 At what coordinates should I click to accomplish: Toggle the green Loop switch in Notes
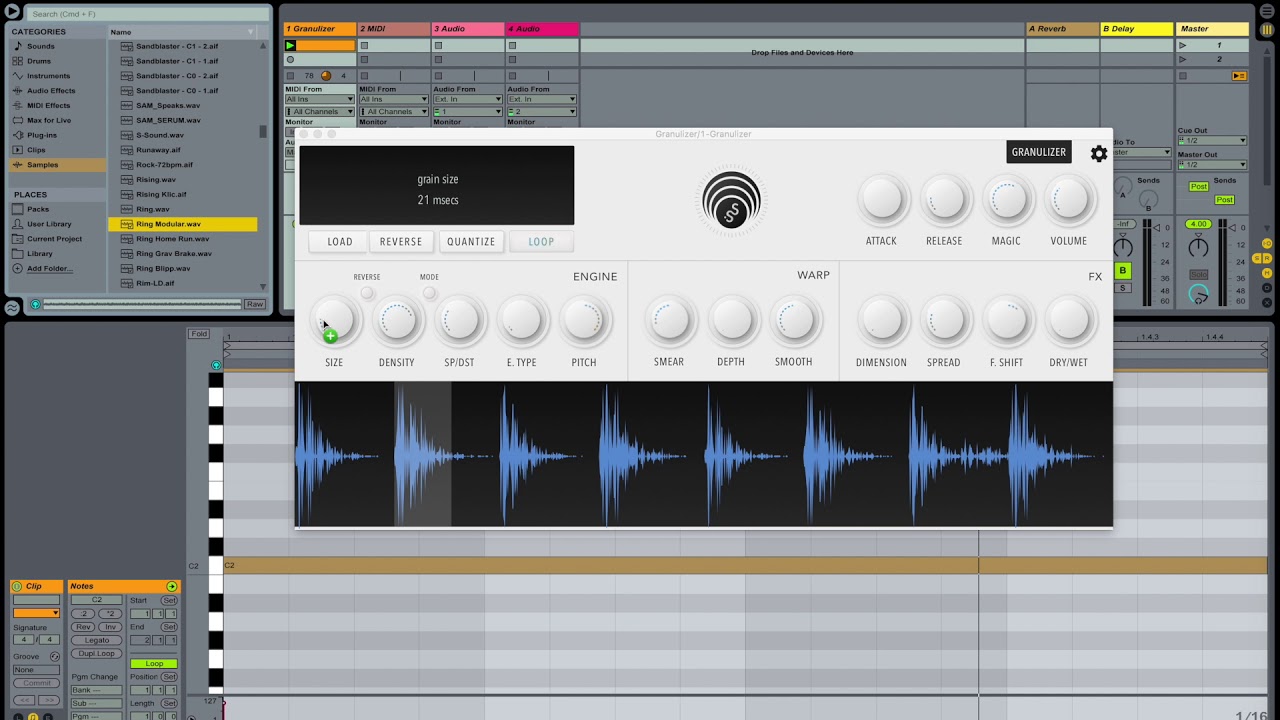click(x=154, y=664)
